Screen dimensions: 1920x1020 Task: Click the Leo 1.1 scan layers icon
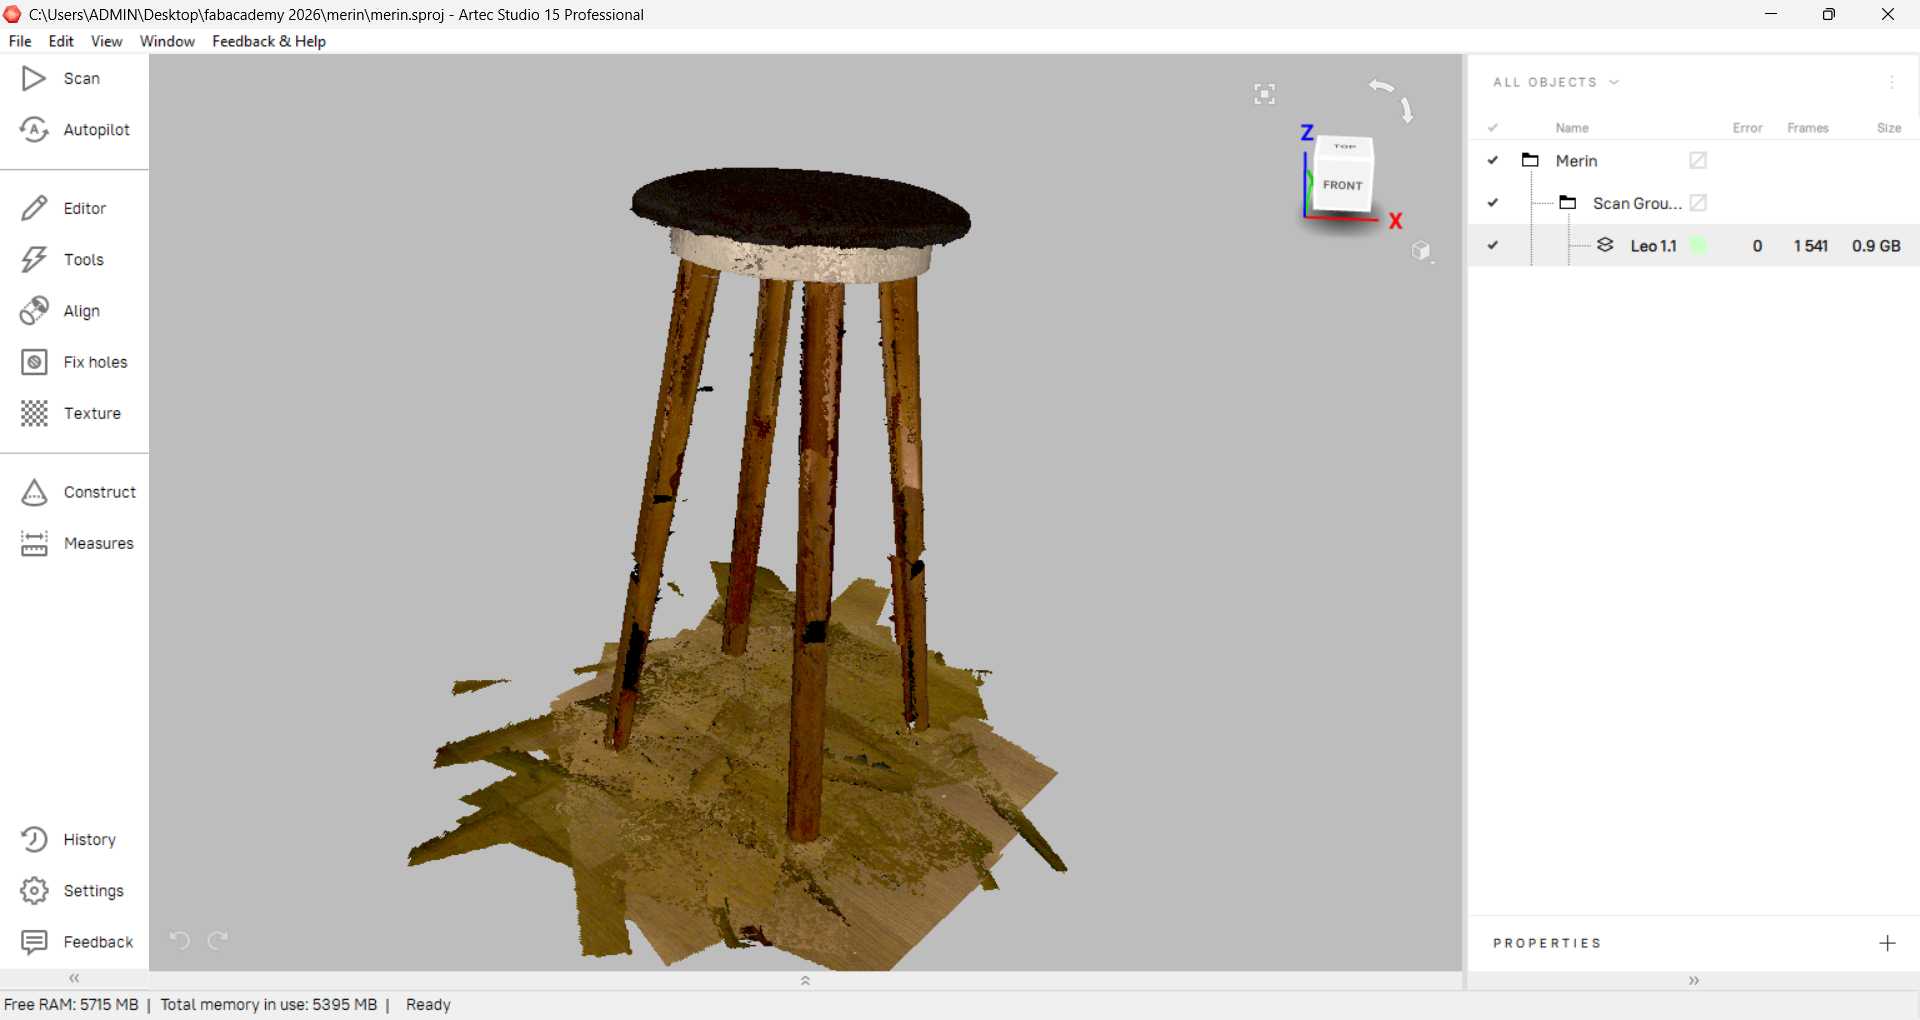click(1605, 245)
